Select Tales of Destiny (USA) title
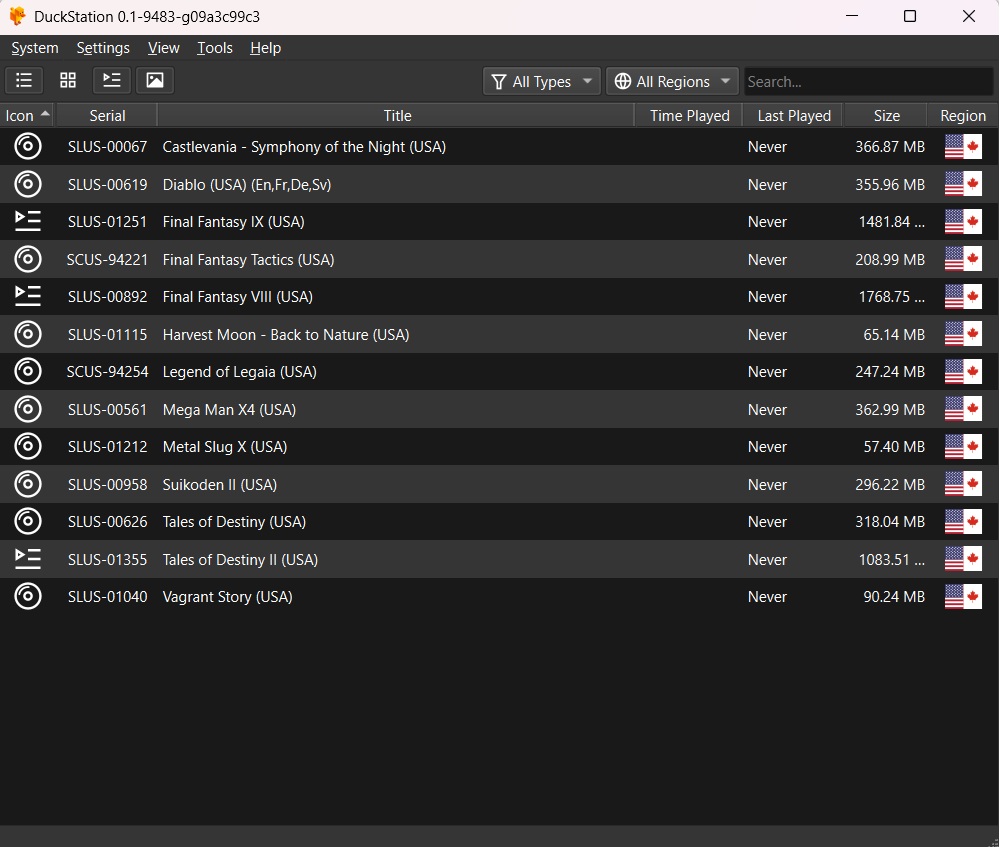1000x847 pixels. tap(234, 522)
